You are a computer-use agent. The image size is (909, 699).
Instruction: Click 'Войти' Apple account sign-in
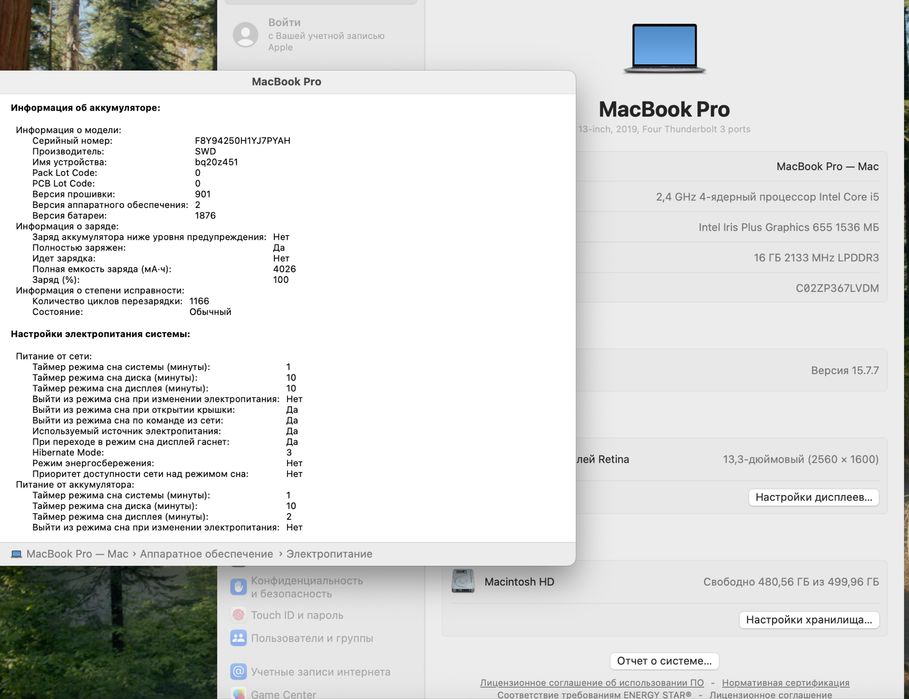click(x=284, y=23)
